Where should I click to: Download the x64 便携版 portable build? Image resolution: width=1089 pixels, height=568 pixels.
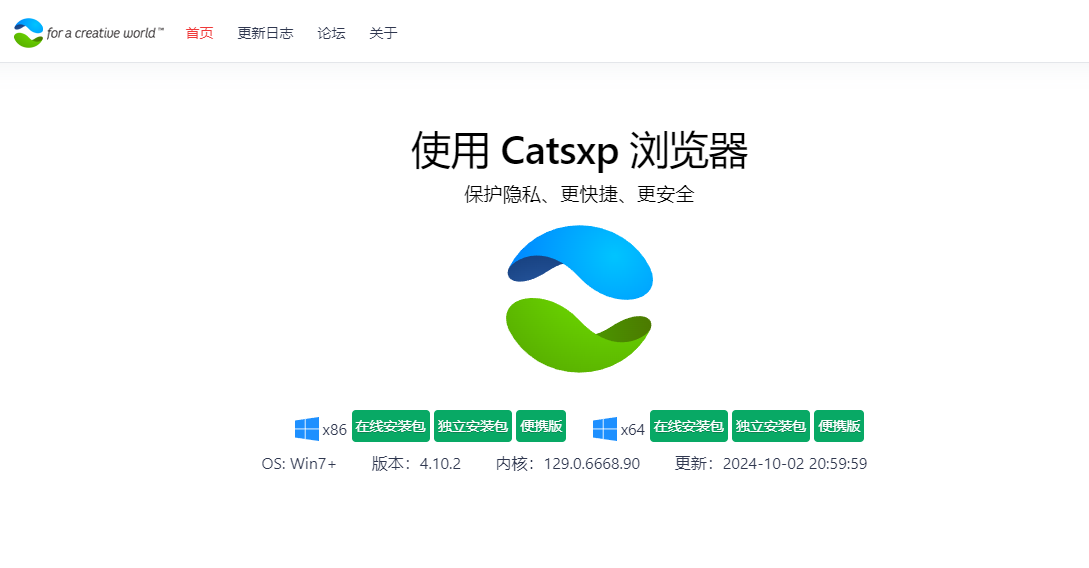click(x=839, y=426)
